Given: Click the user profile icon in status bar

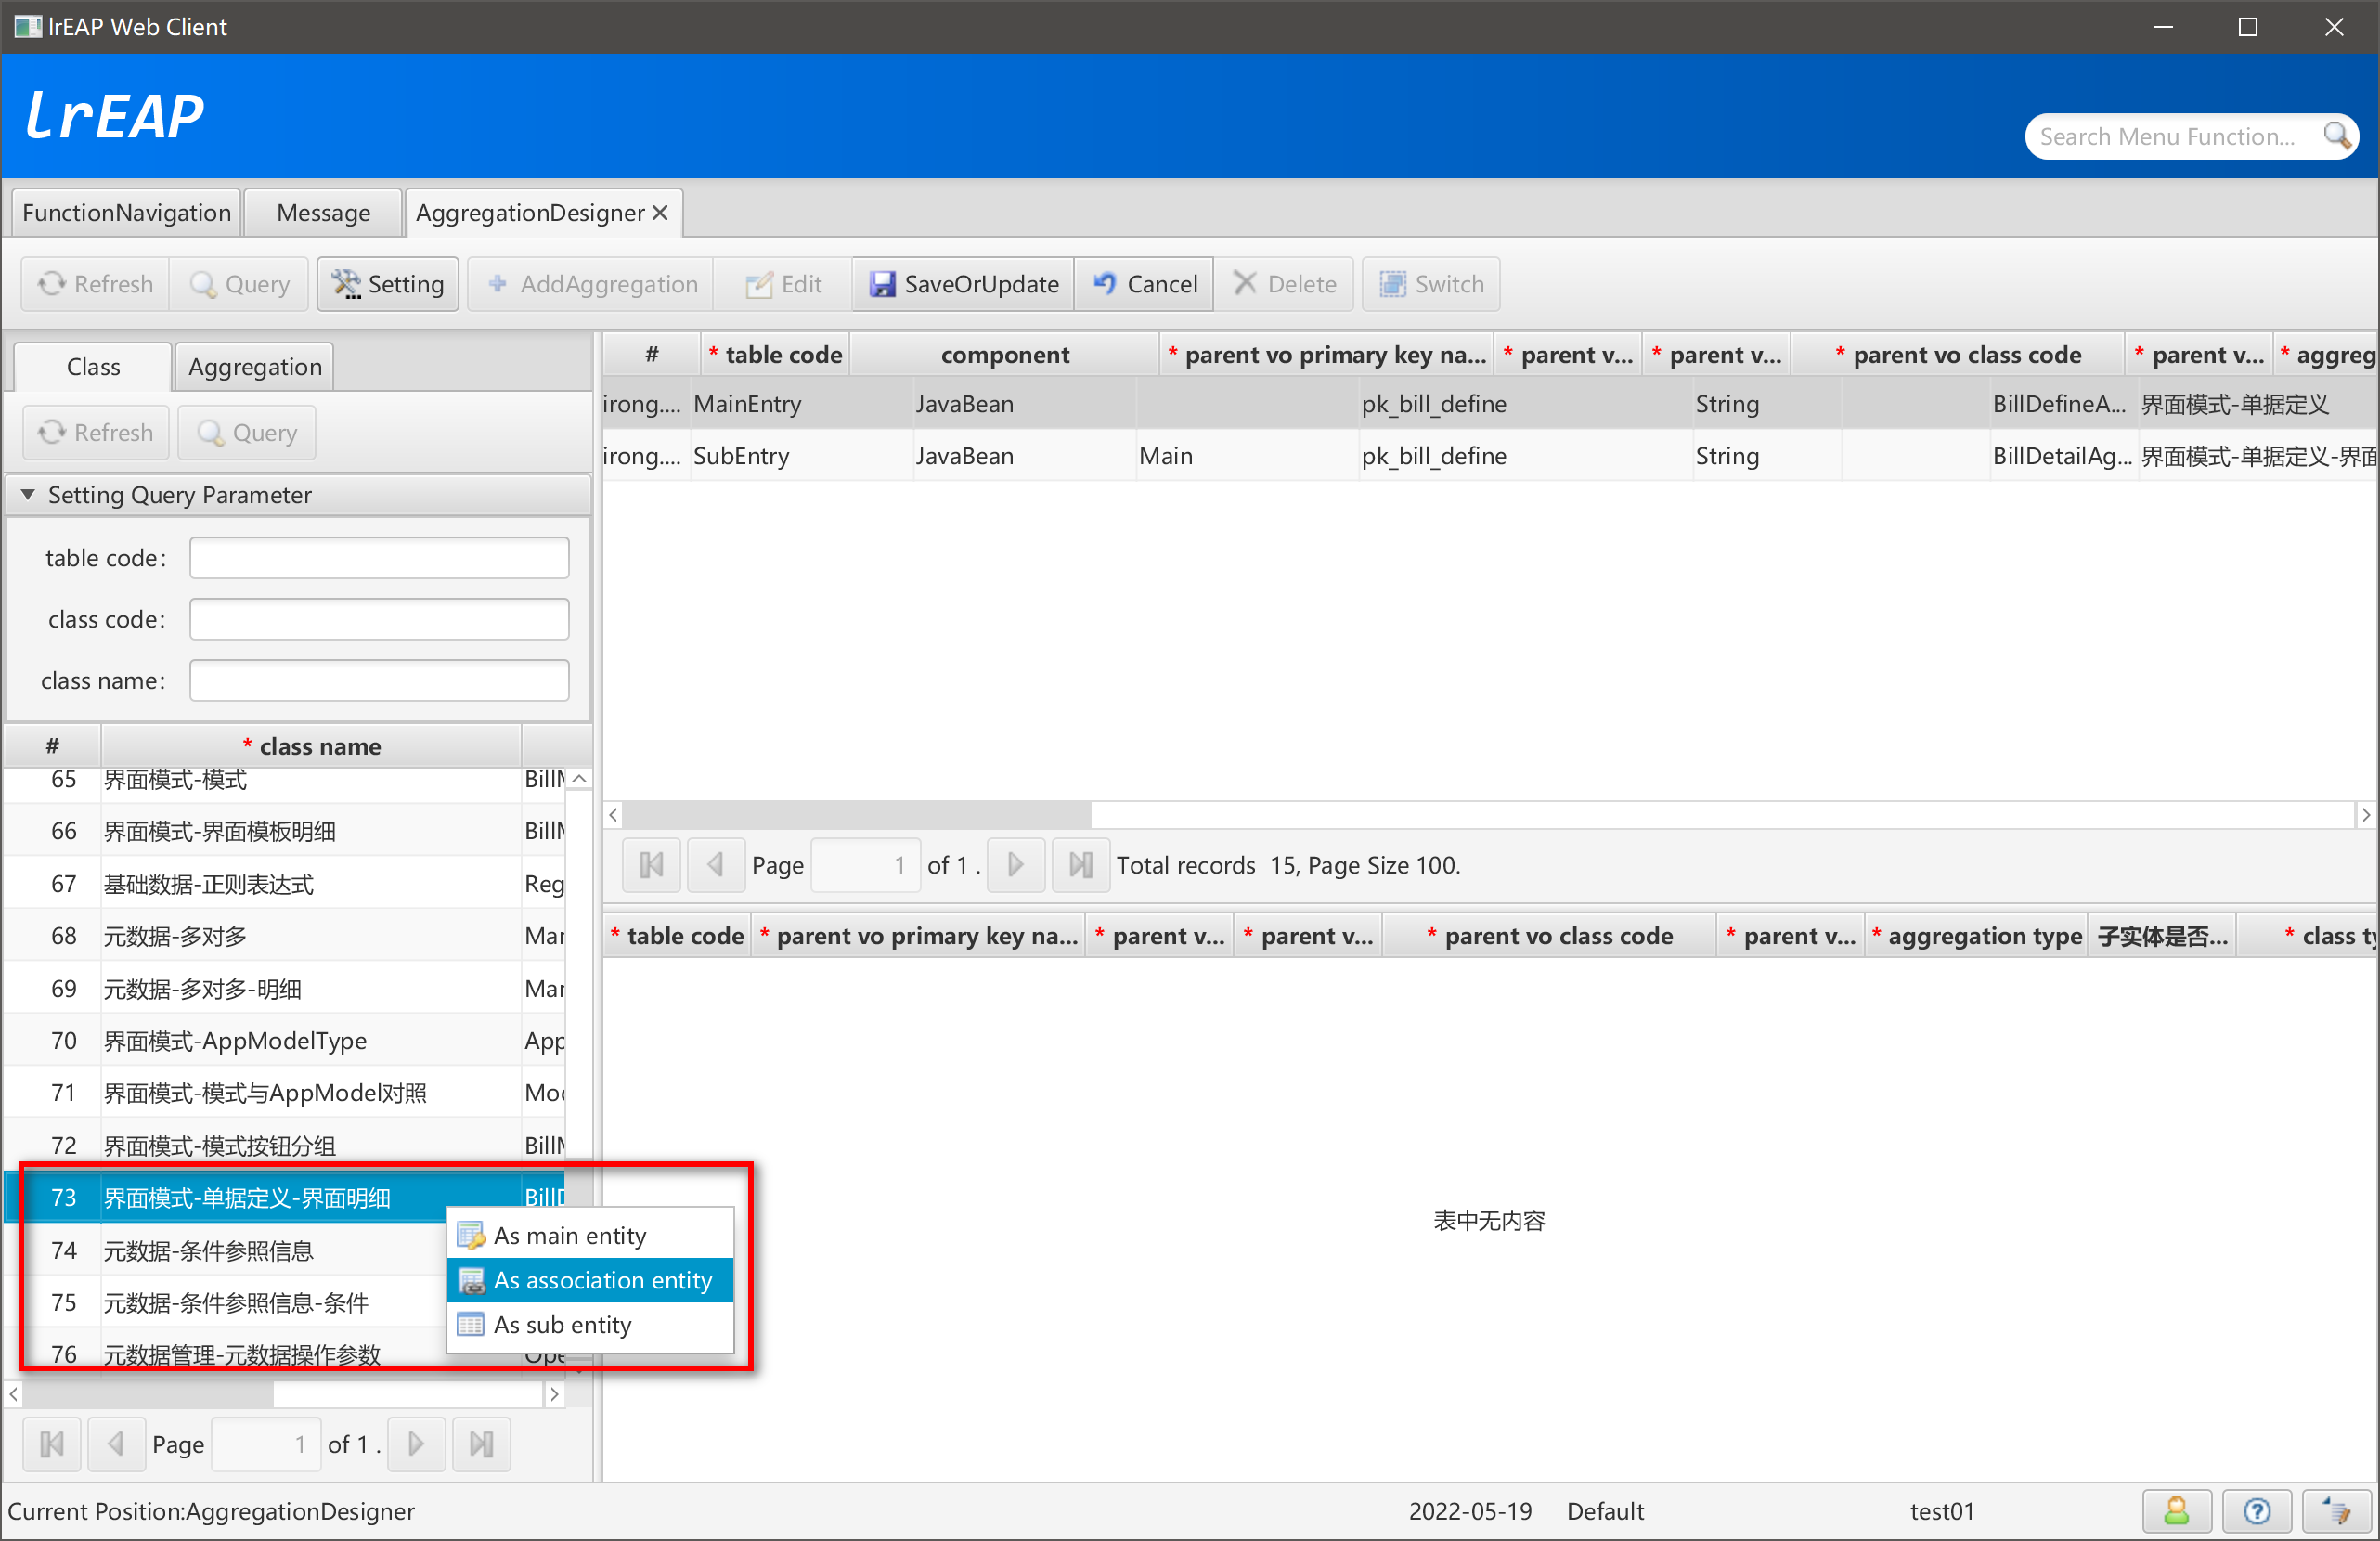Looking at the screenshot, I should [x=2176, y=1511].
